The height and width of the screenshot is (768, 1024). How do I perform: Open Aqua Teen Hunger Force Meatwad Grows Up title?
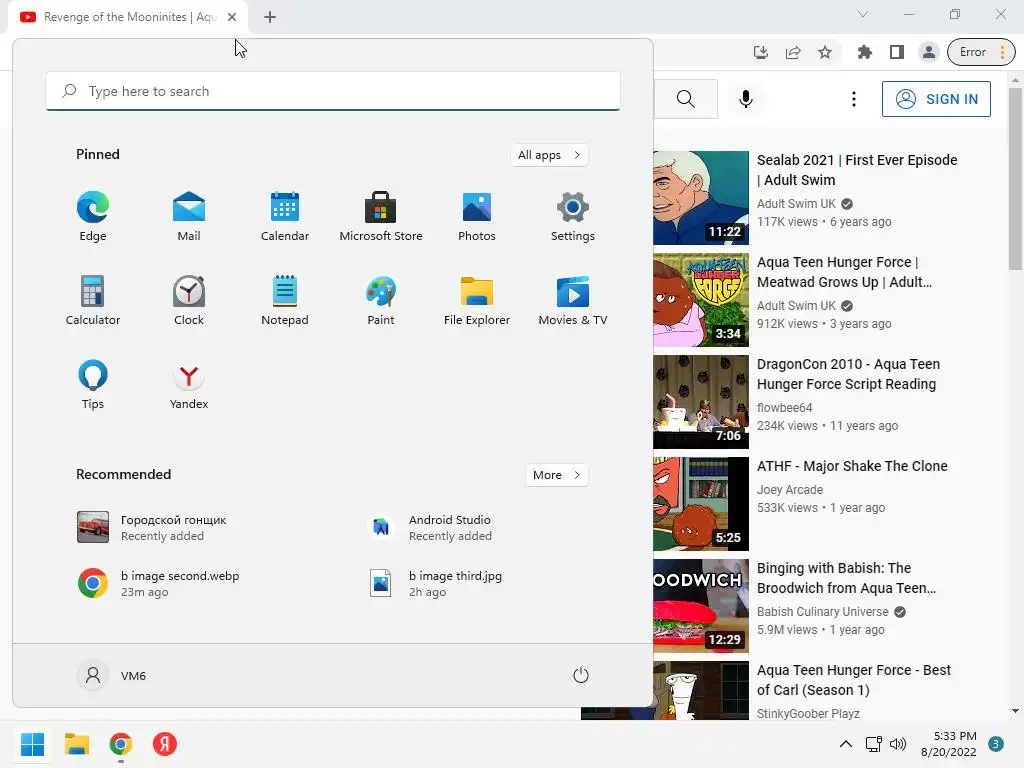(844, 272)
